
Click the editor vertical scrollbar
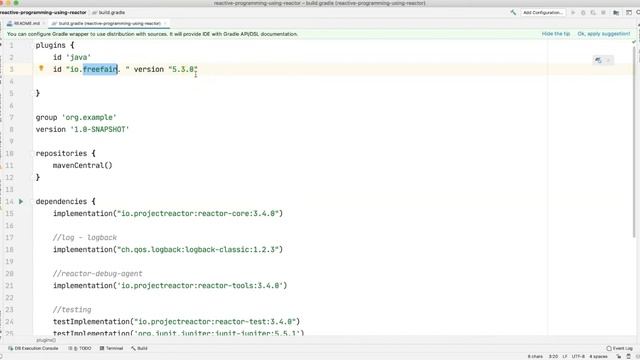(634, 141)
